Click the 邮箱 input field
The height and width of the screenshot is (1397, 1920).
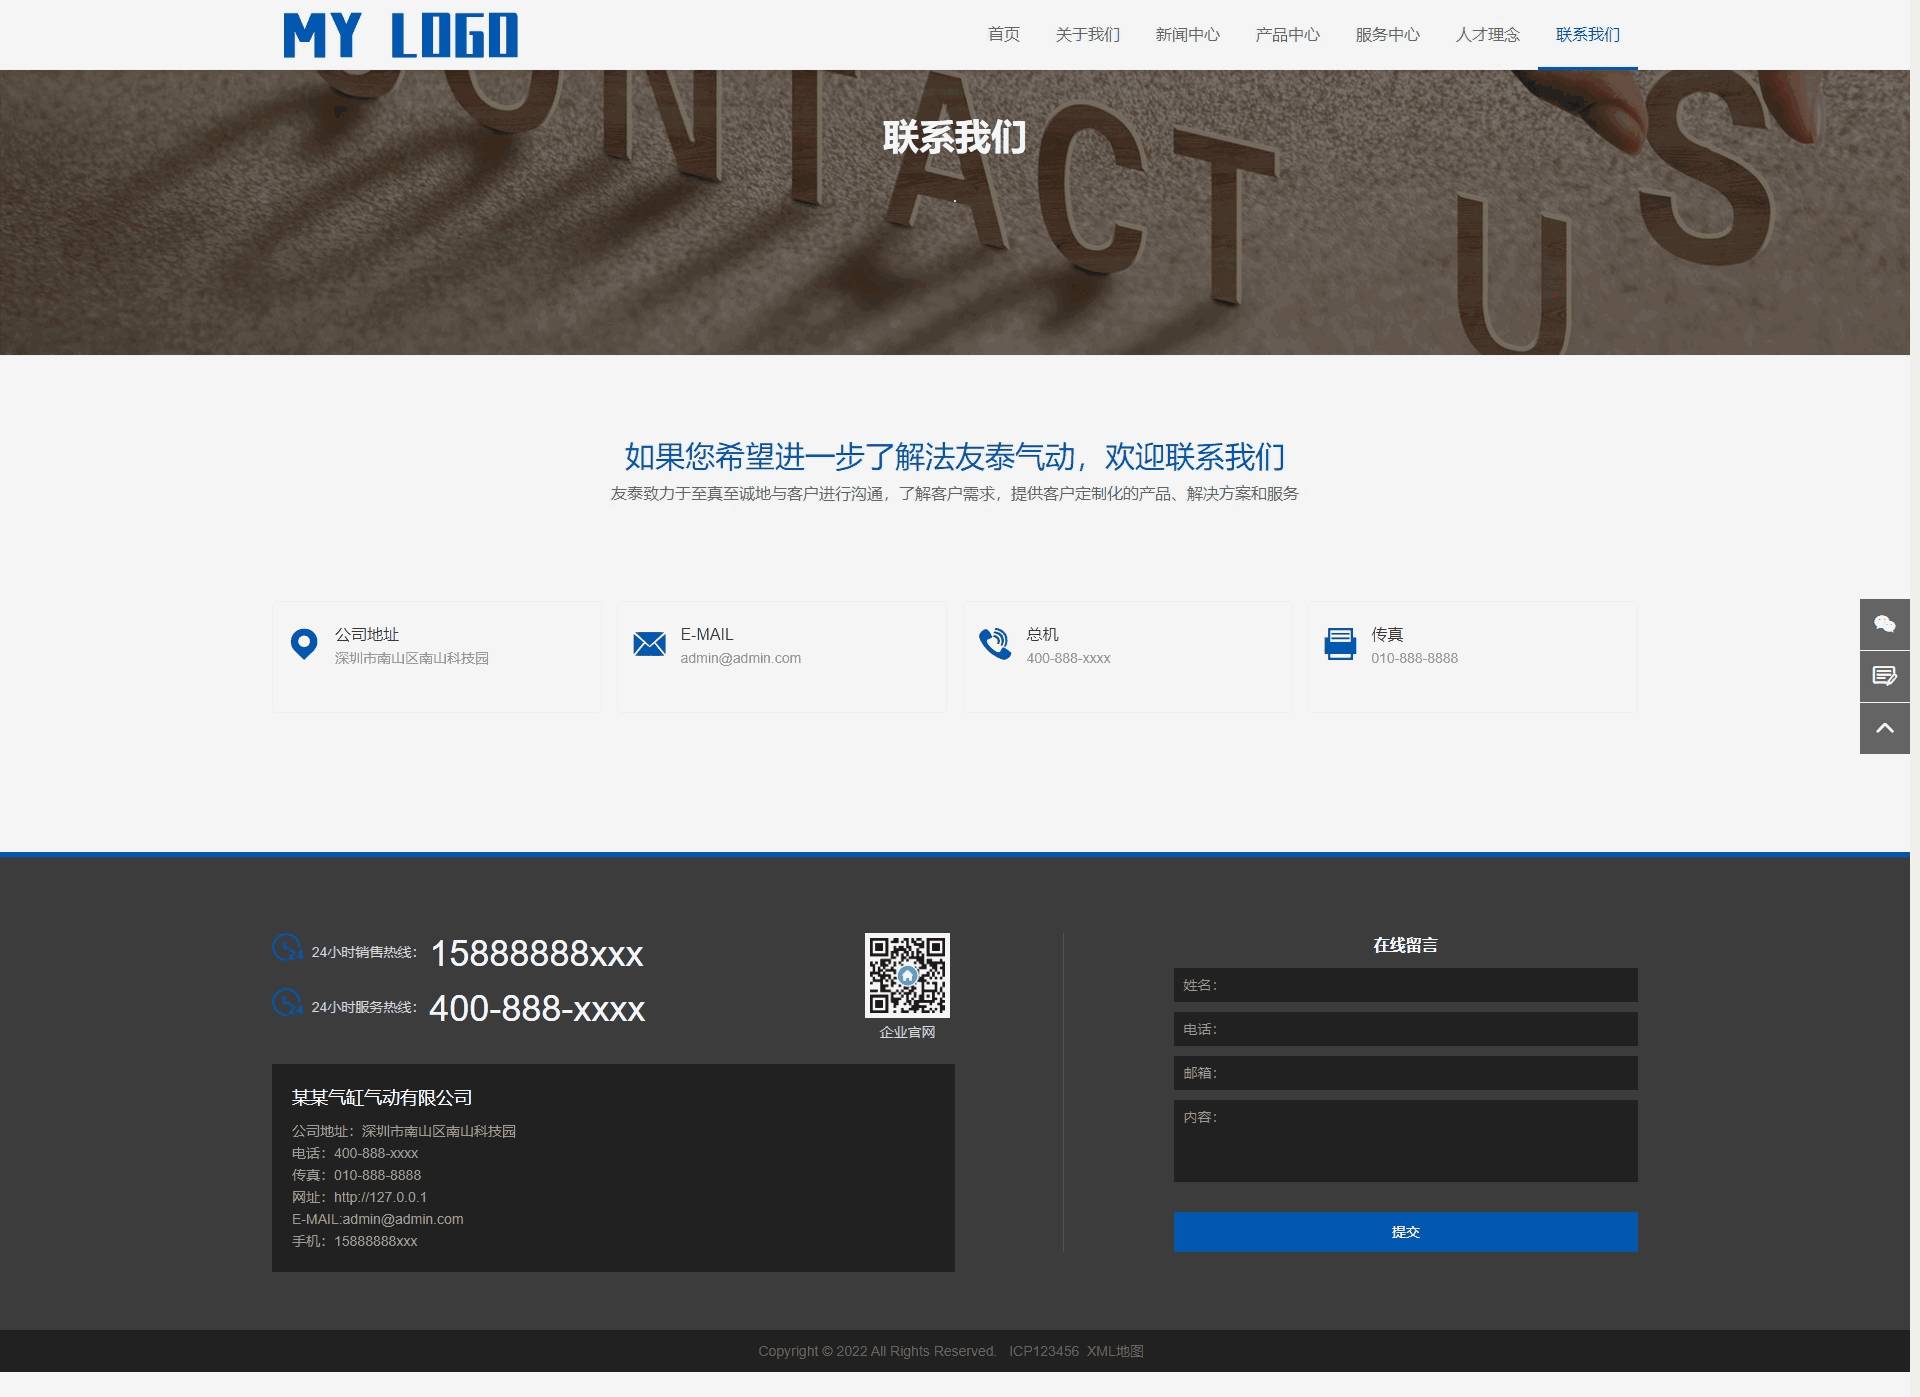(1406, 1073)
